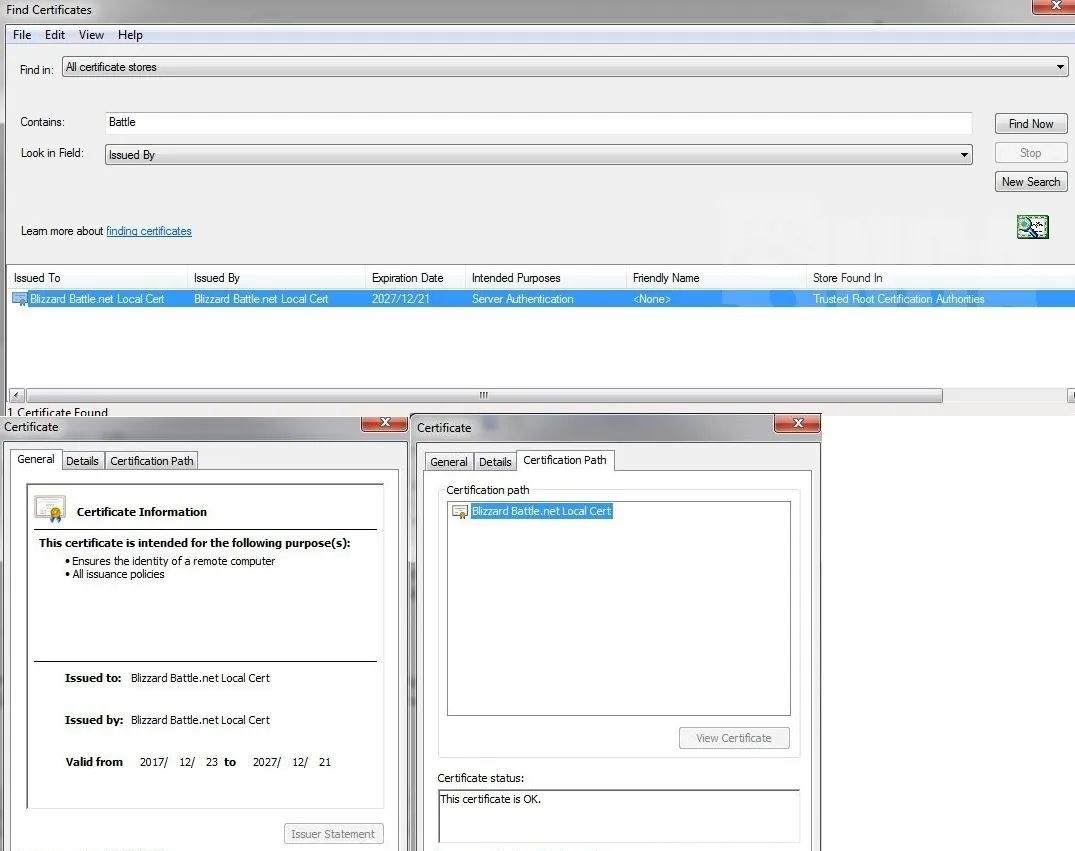1075x851 pixels.
Task: Sort by Intended Purposes column header
Action: coord(546,278)
